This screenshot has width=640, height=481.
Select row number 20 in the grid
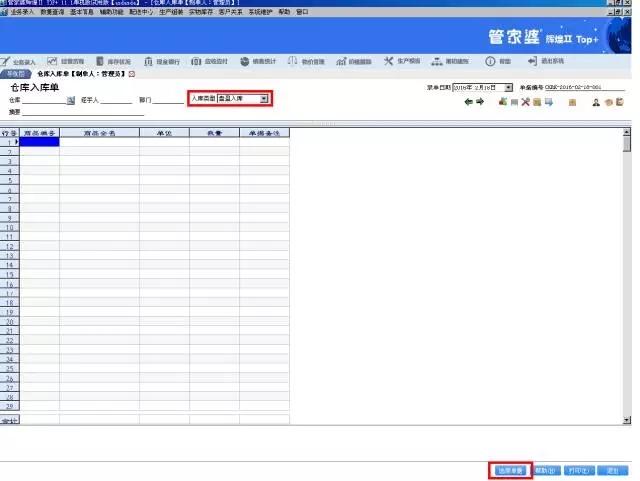10,322
